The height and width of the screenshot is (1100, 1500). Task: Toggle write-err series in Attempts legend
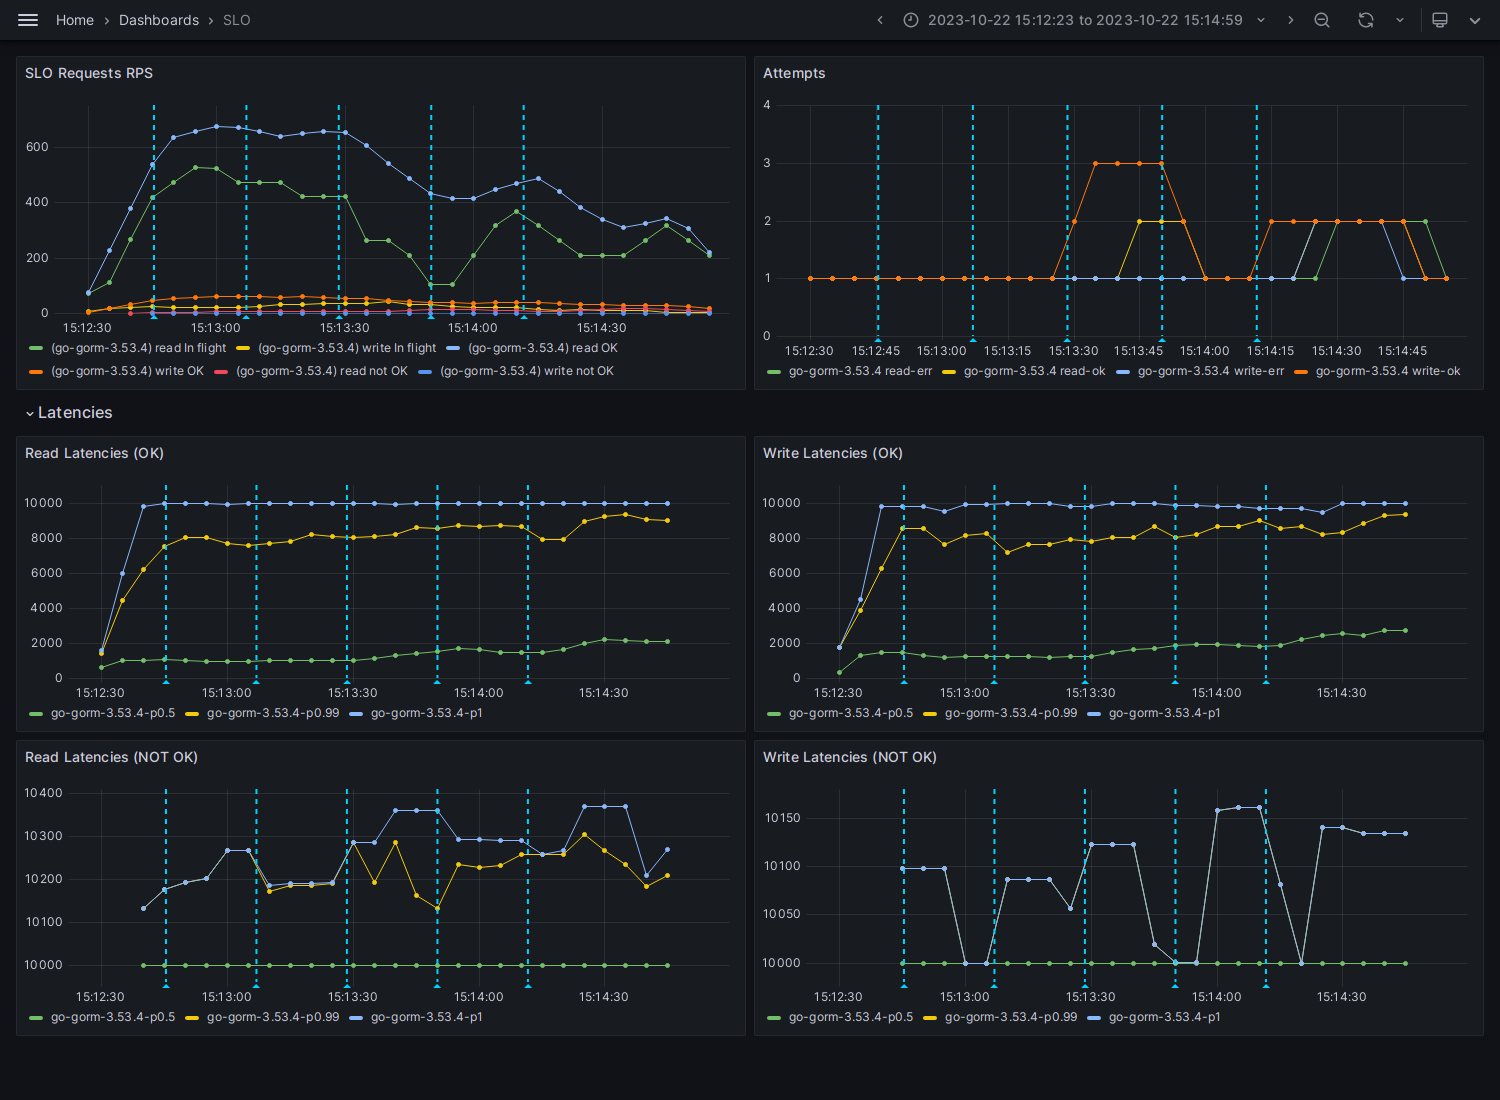(1211, 371)
